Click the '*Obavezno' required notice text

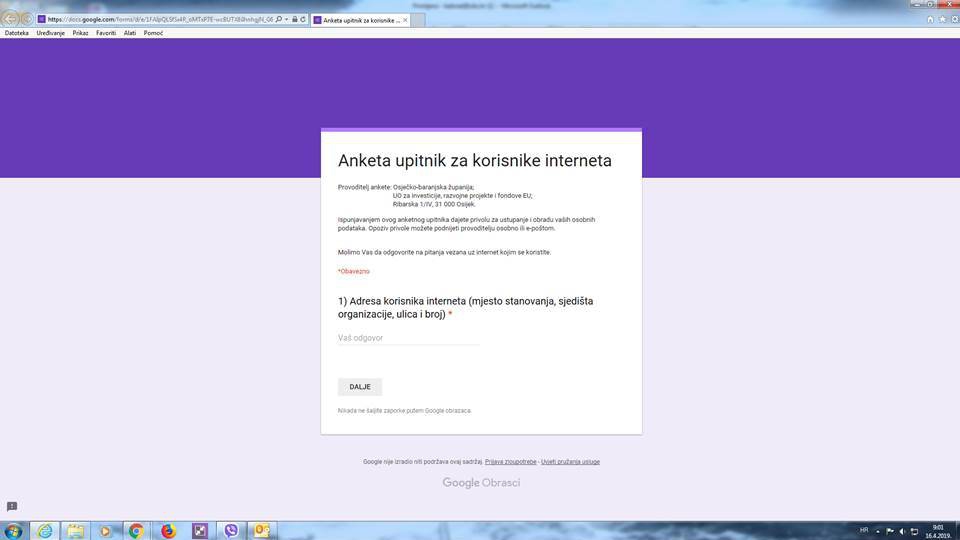tap(354, 271)
